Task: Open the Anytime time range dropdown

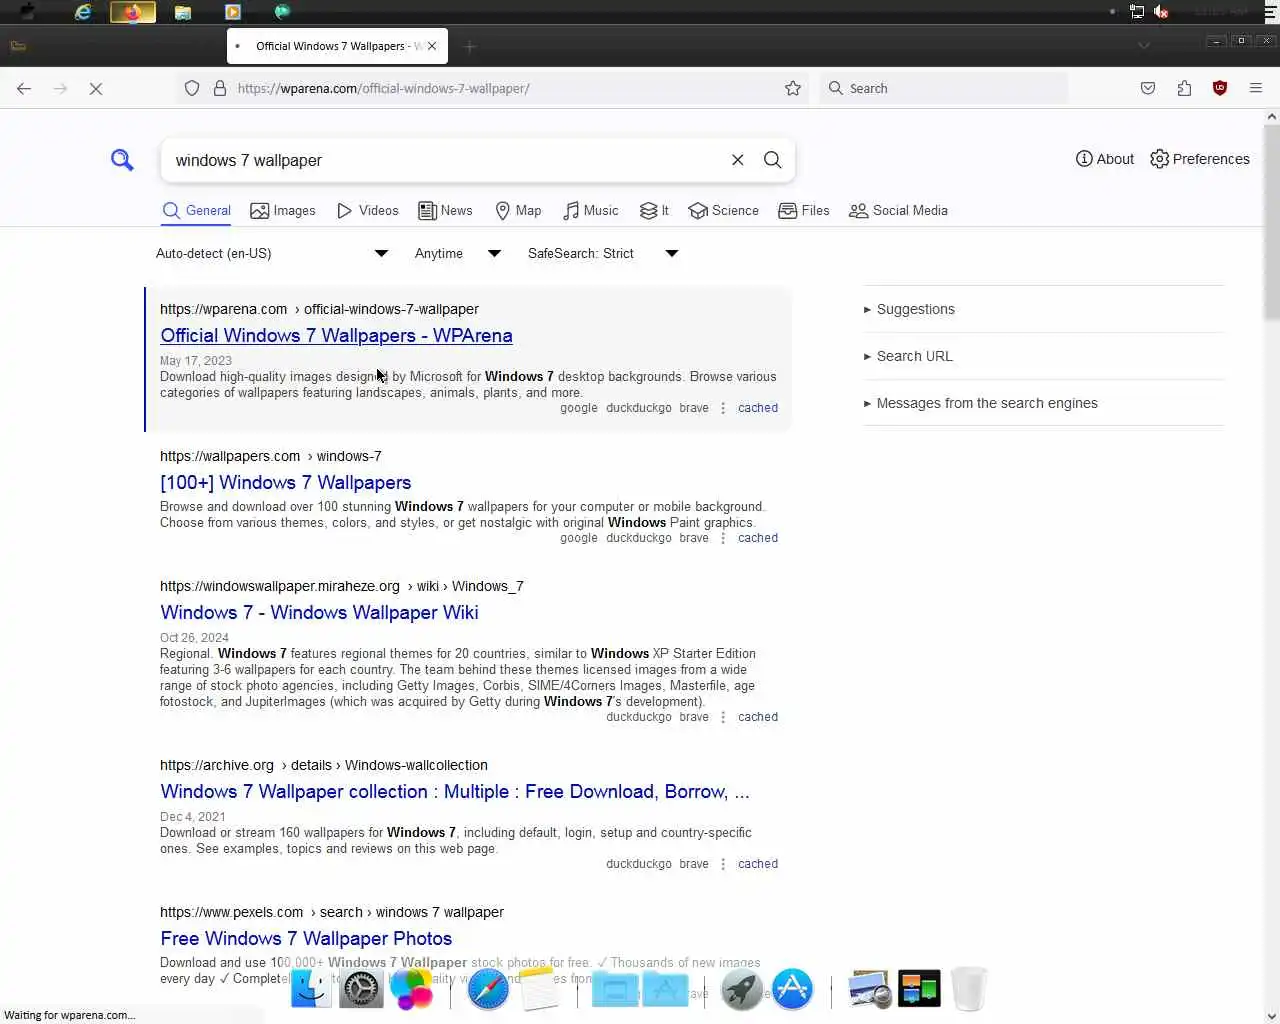Action: 457,253
